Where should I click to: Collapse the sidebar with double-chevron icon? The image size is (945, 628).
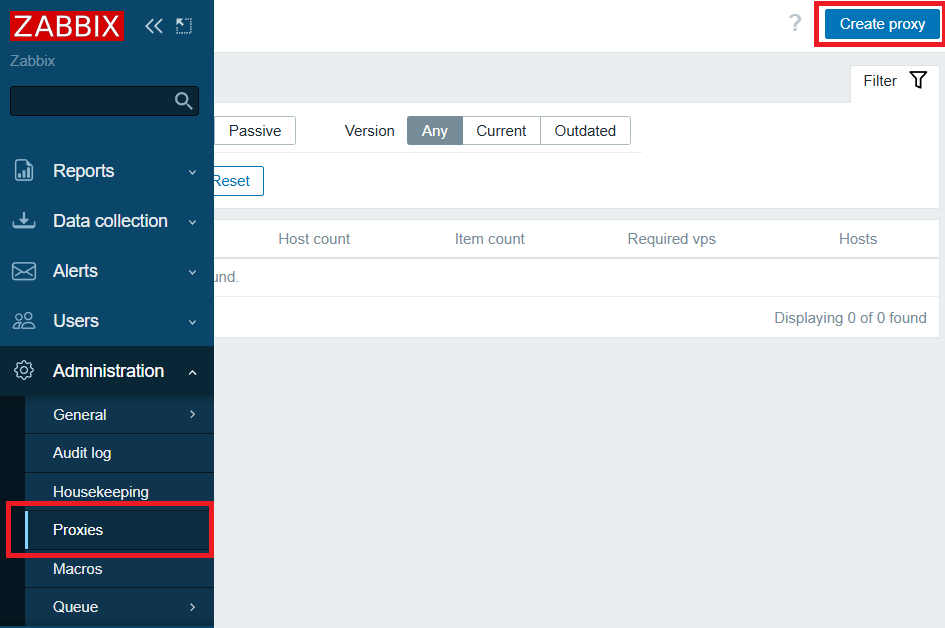click(x=153, y=26)
